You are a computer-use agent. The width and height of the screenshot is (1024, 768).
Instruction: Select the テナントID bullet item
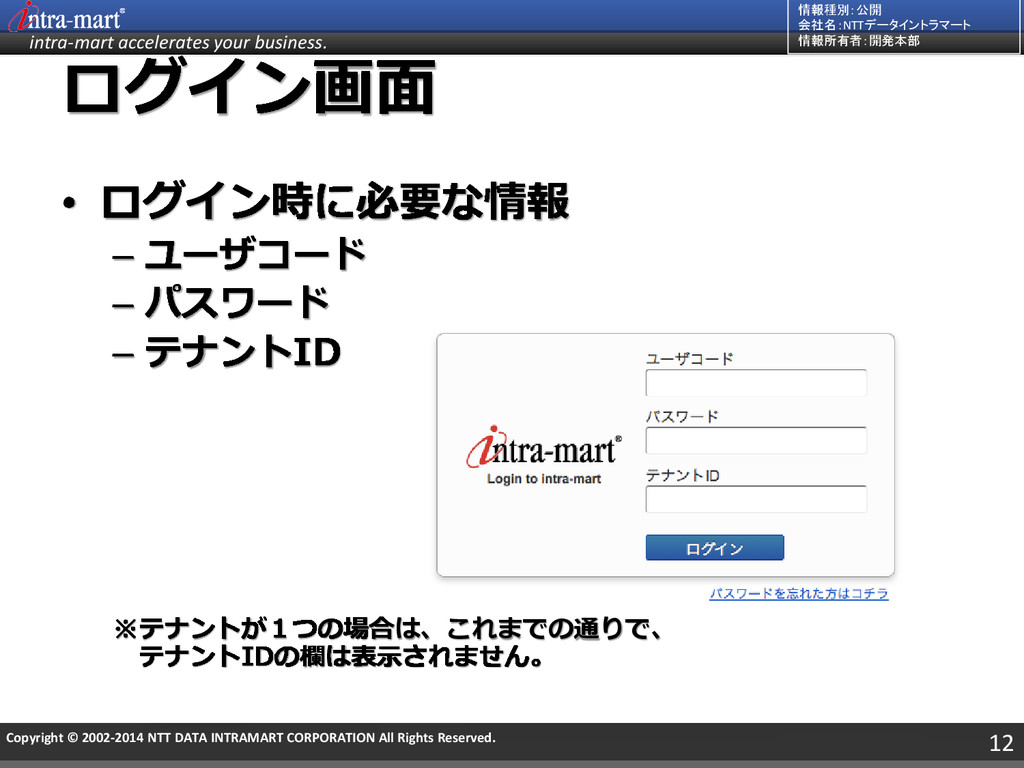242,351
